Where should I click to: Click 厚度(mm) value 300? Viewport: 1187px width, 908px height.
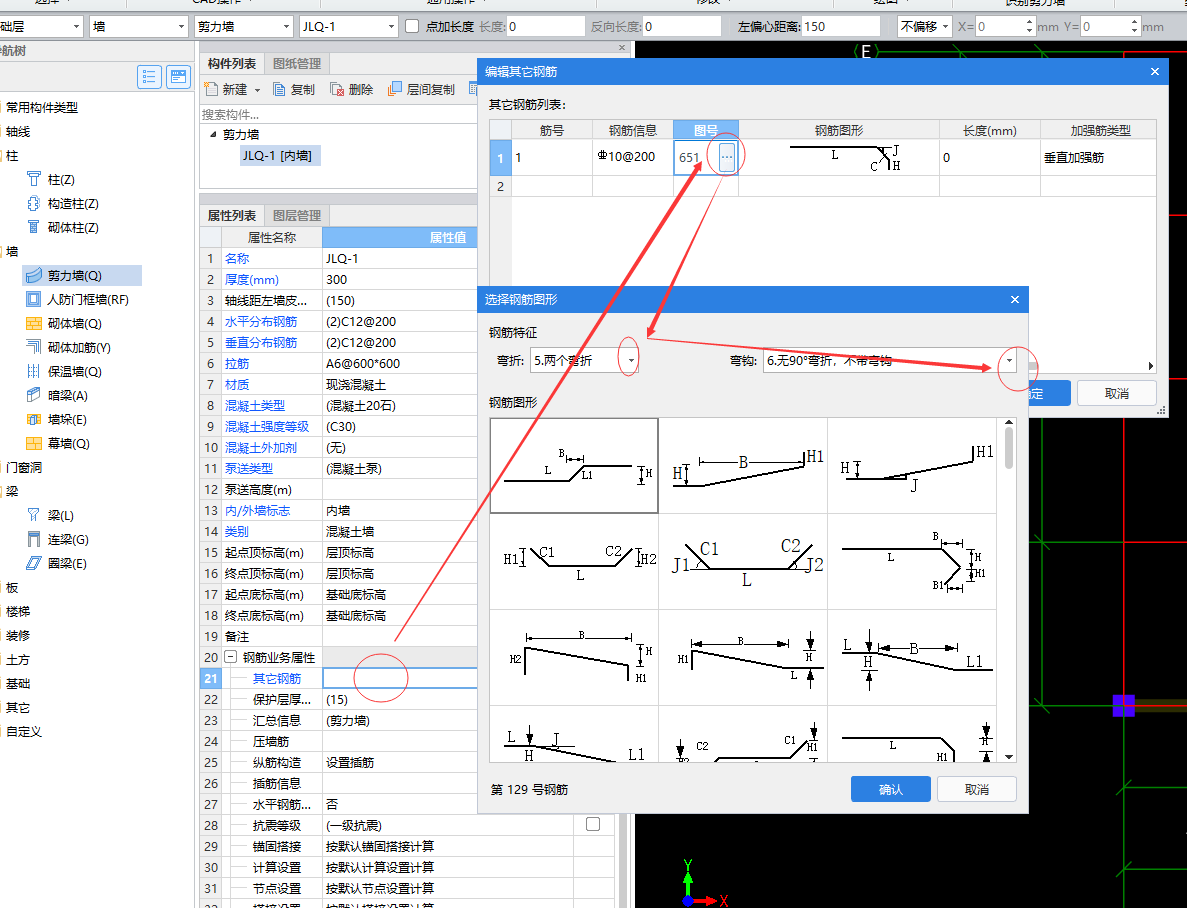(x=400, y=279)
